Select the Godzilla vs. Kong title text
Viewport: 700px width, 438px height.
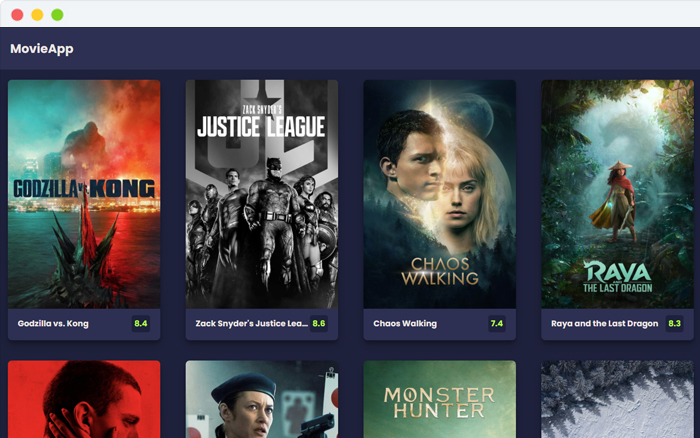pyautogui.click(x=53, y=324)
